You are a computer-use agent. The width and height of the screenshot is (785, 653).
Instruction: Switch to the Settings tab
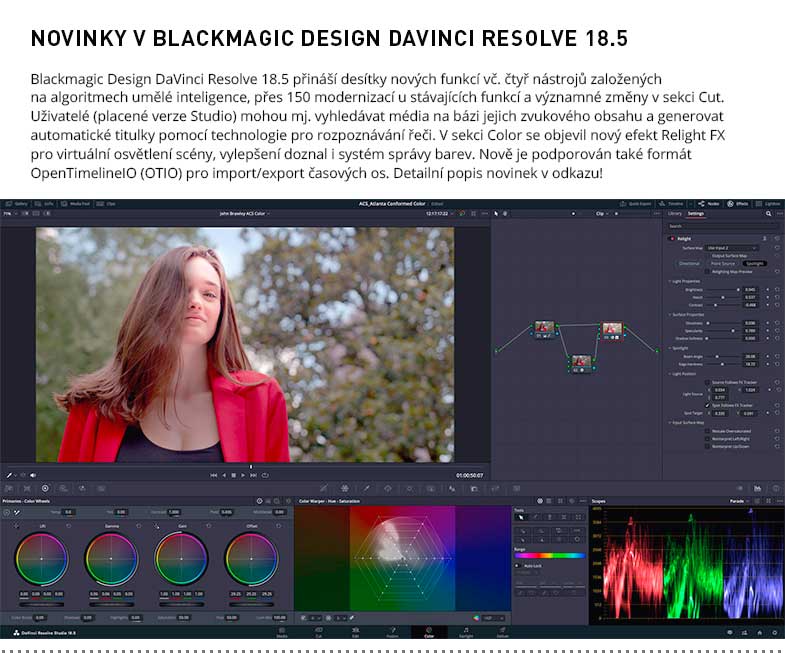pyautogui.click(x=695, y=213)
